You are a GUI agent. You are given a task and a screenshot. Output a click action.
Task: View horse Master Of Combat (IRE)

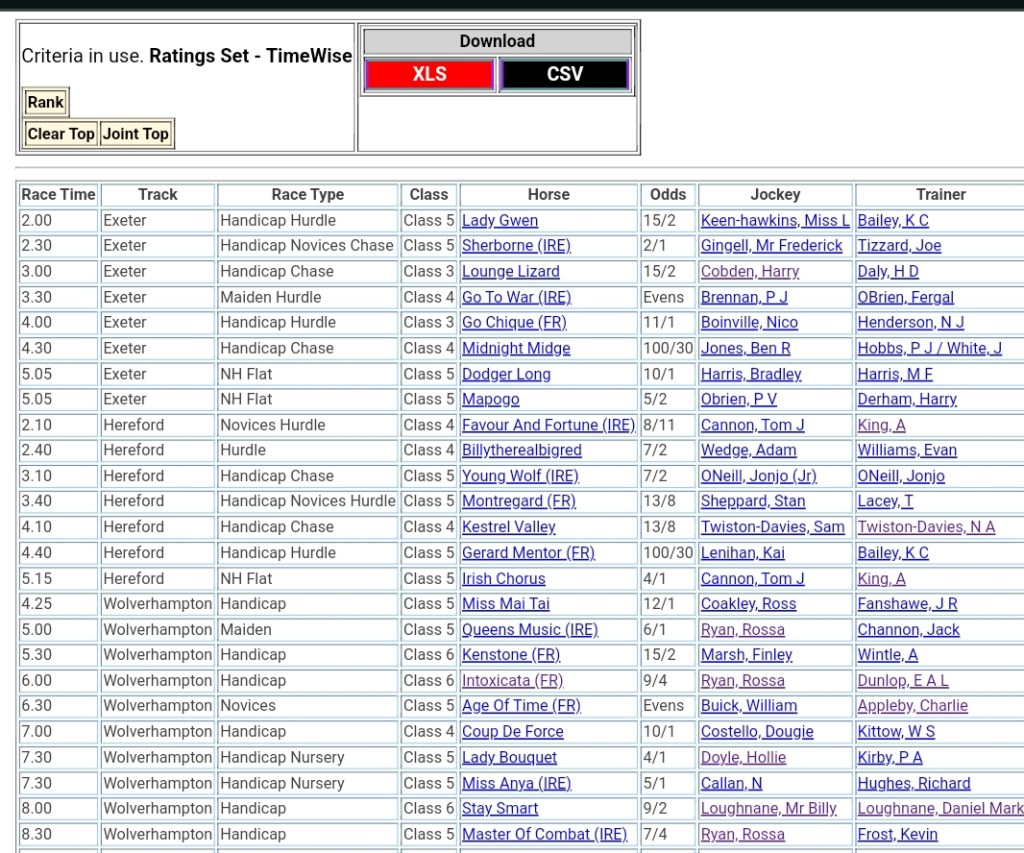point(544,834)
